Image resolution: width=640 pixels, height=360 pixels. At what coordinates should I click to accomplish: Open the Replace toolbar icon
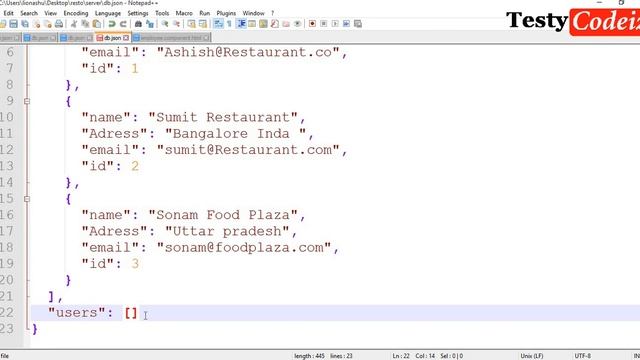coord(150,24)
